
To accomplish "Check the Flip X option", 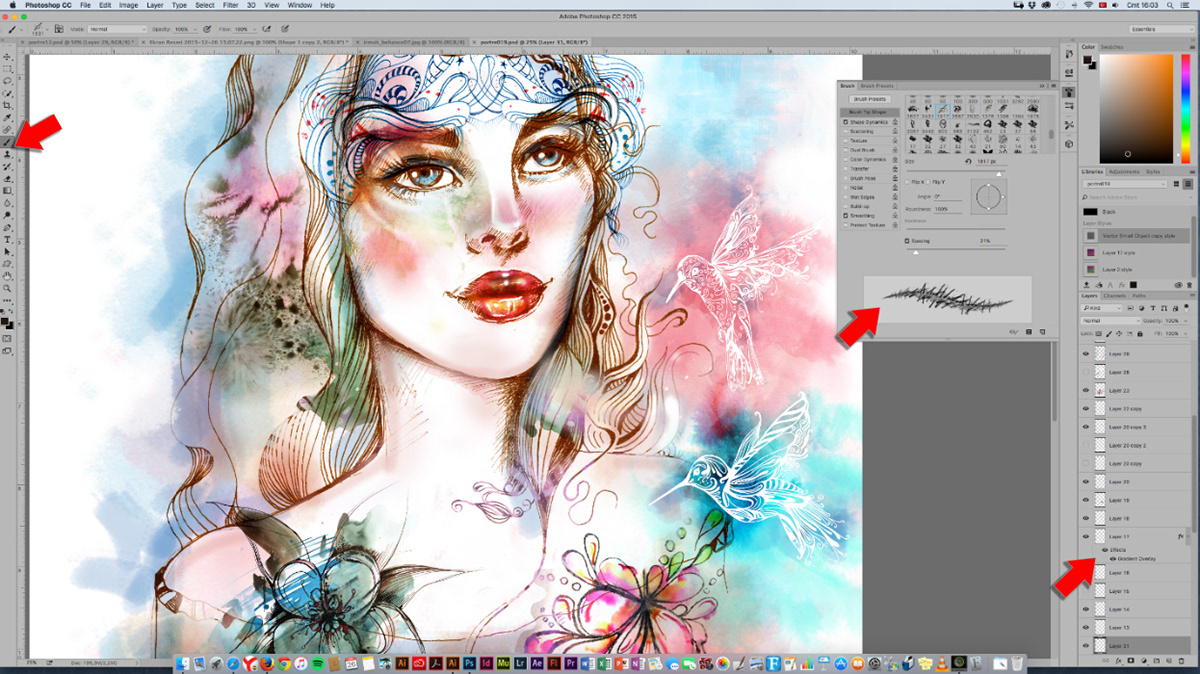I will [x=908, y=181].
